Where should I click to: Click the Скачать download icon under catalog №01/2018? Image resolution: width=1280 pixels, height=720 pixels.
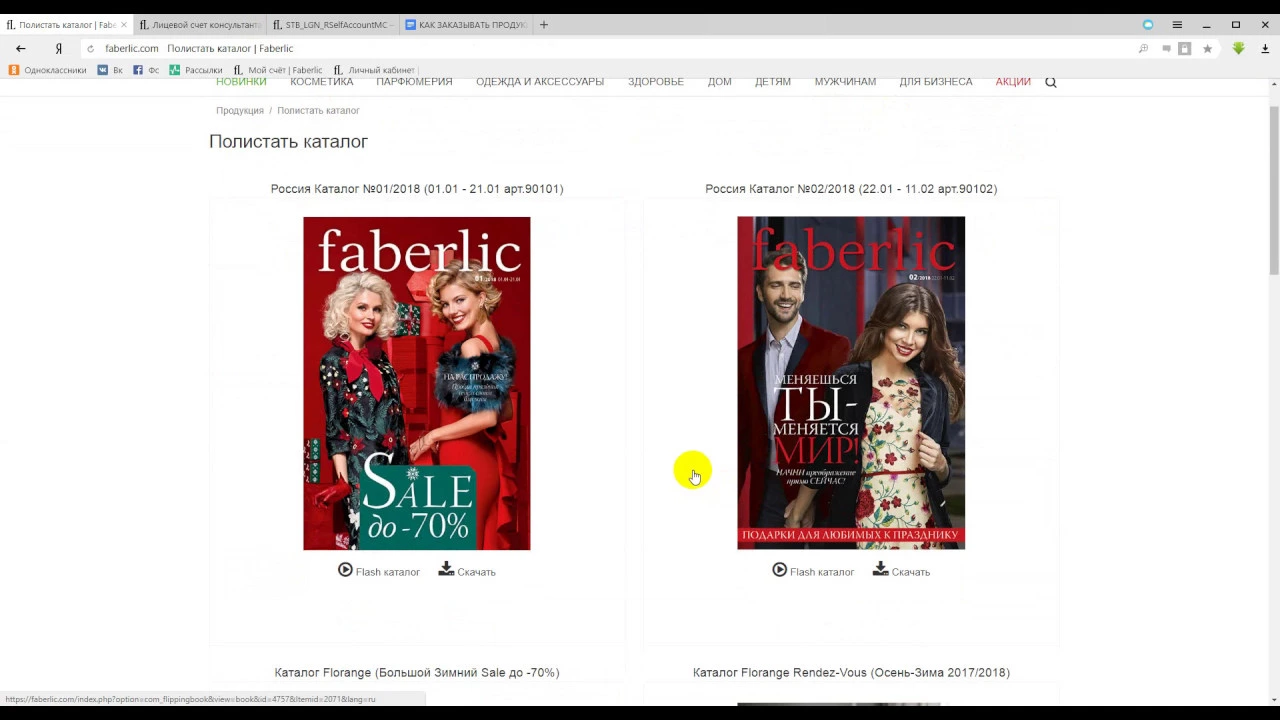446,569
